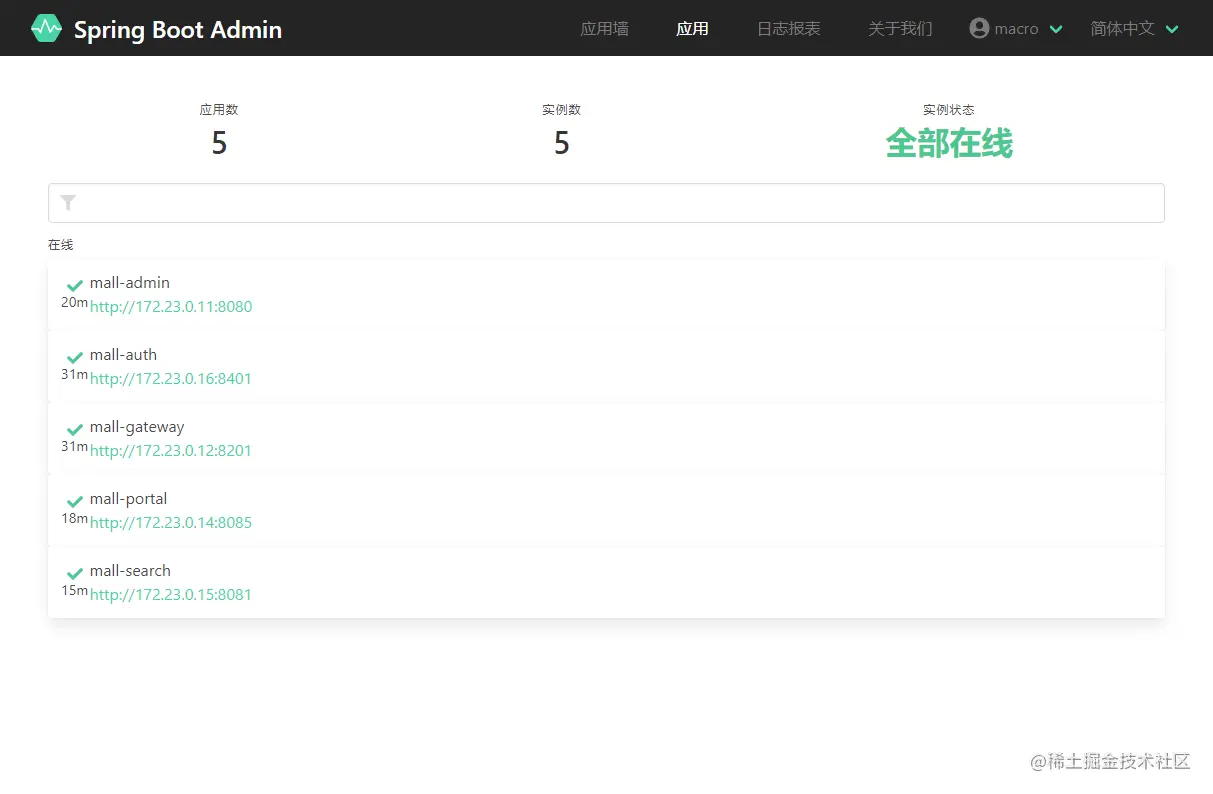Viewport: 1213px width, 794px height.
Task: Open link http://172.23.0.11:8080
Action: 171,307
